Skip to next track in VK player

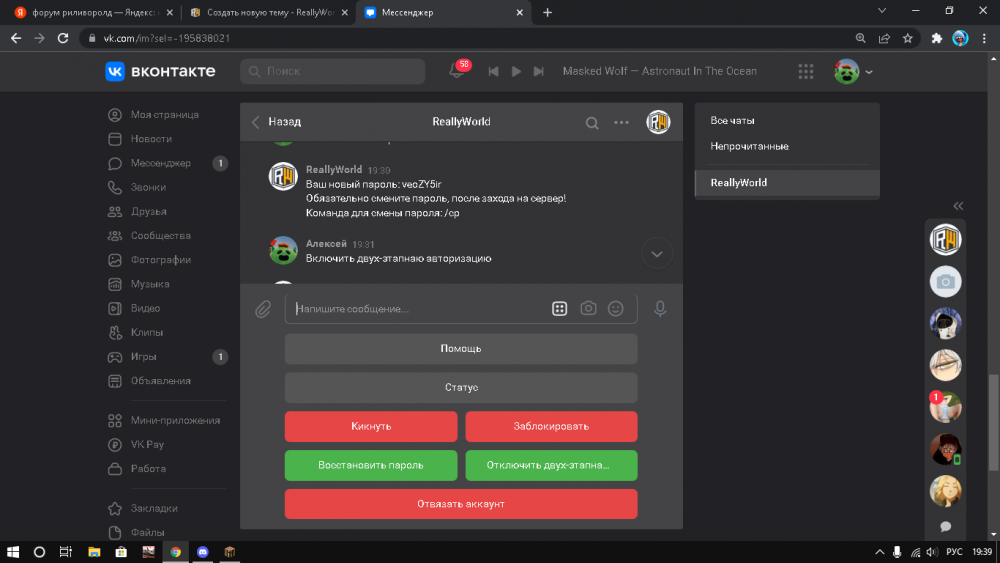[x=539, y=71]
